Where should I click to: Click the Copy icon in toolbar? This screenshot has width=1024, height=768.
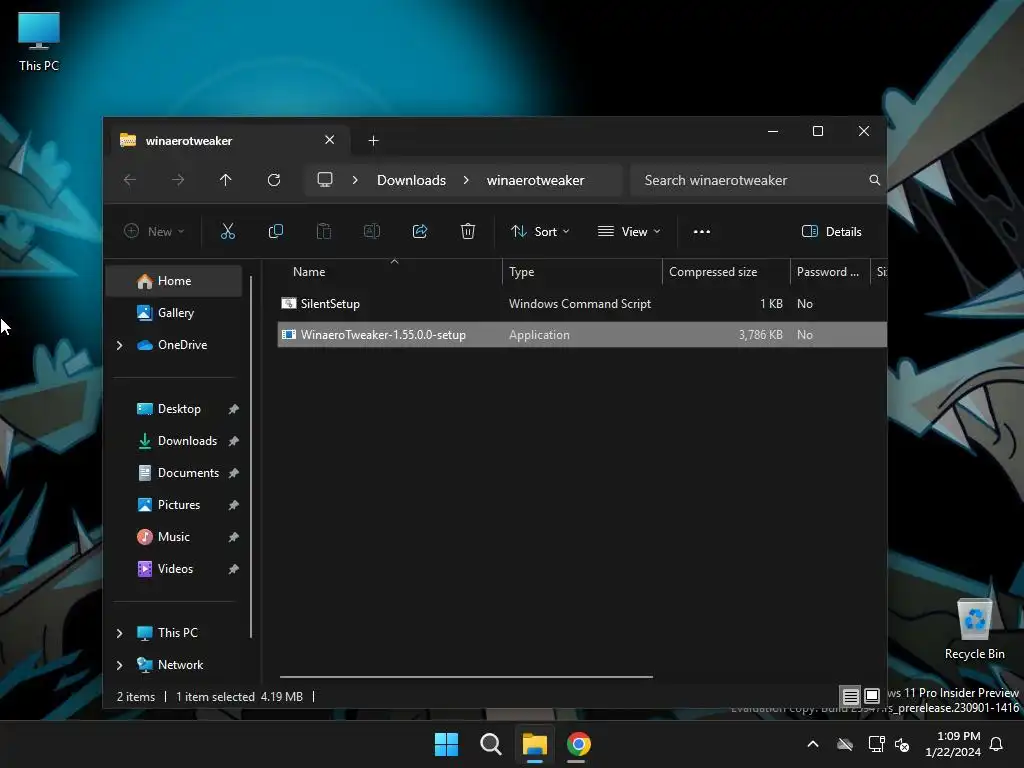pos(276,231)
